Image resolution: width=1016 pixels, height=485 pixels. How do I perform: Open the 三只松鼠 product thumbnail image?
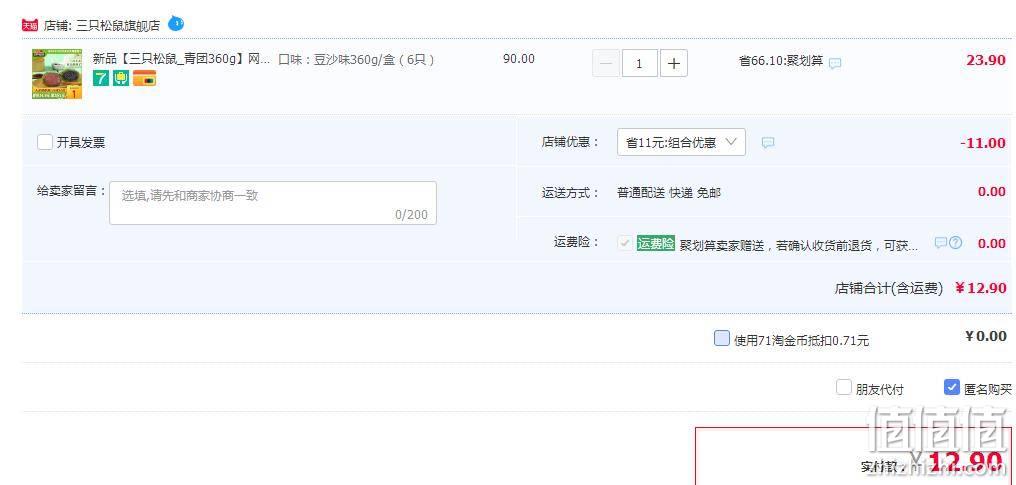pos(57,74)
